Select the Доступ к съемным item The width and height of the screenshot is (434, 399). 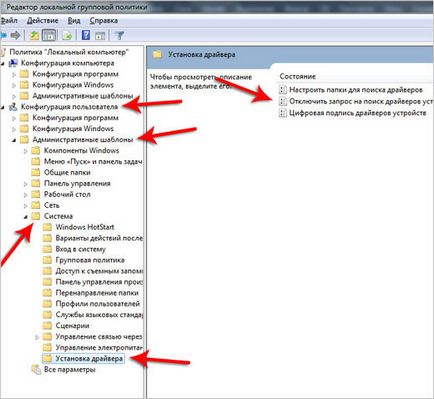(99, 271)
